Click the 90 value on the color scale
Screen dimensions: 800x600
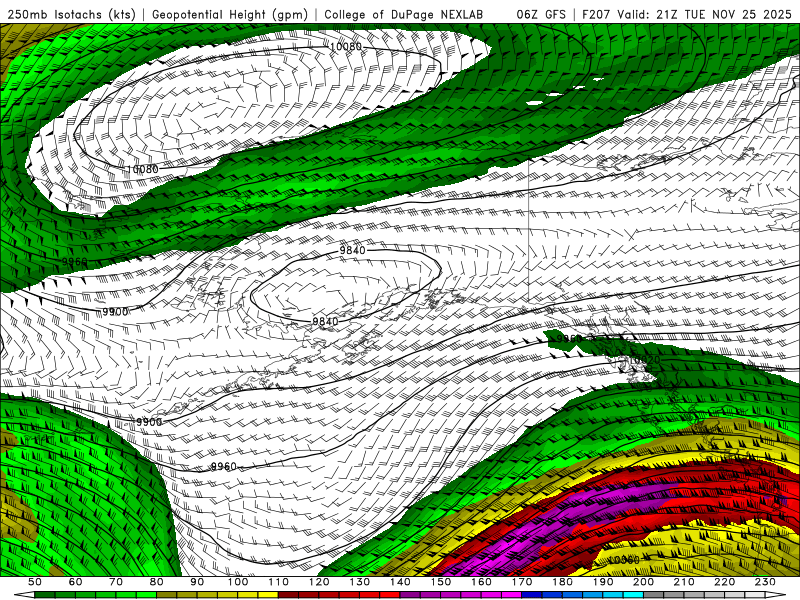(x=197, y=582)
